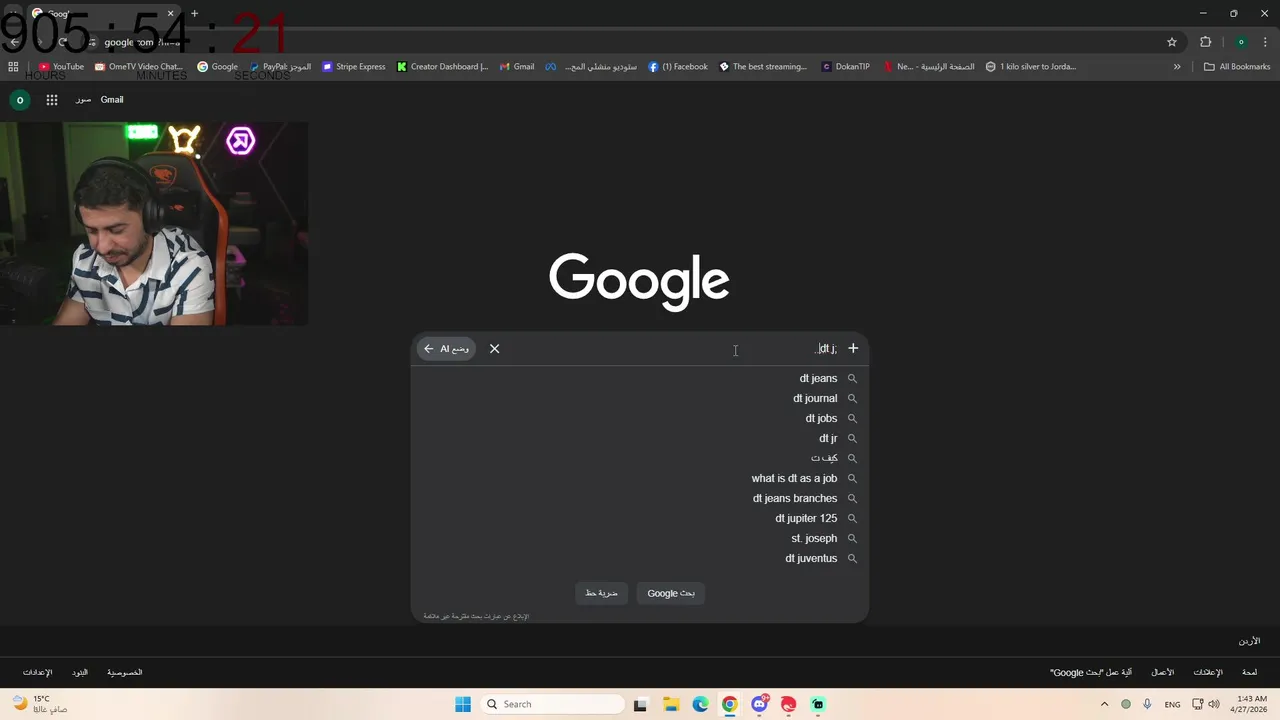Click magnifier icon beside 'dt jeans'
This screenshot has width=1280, height=720.
(852, 378)
